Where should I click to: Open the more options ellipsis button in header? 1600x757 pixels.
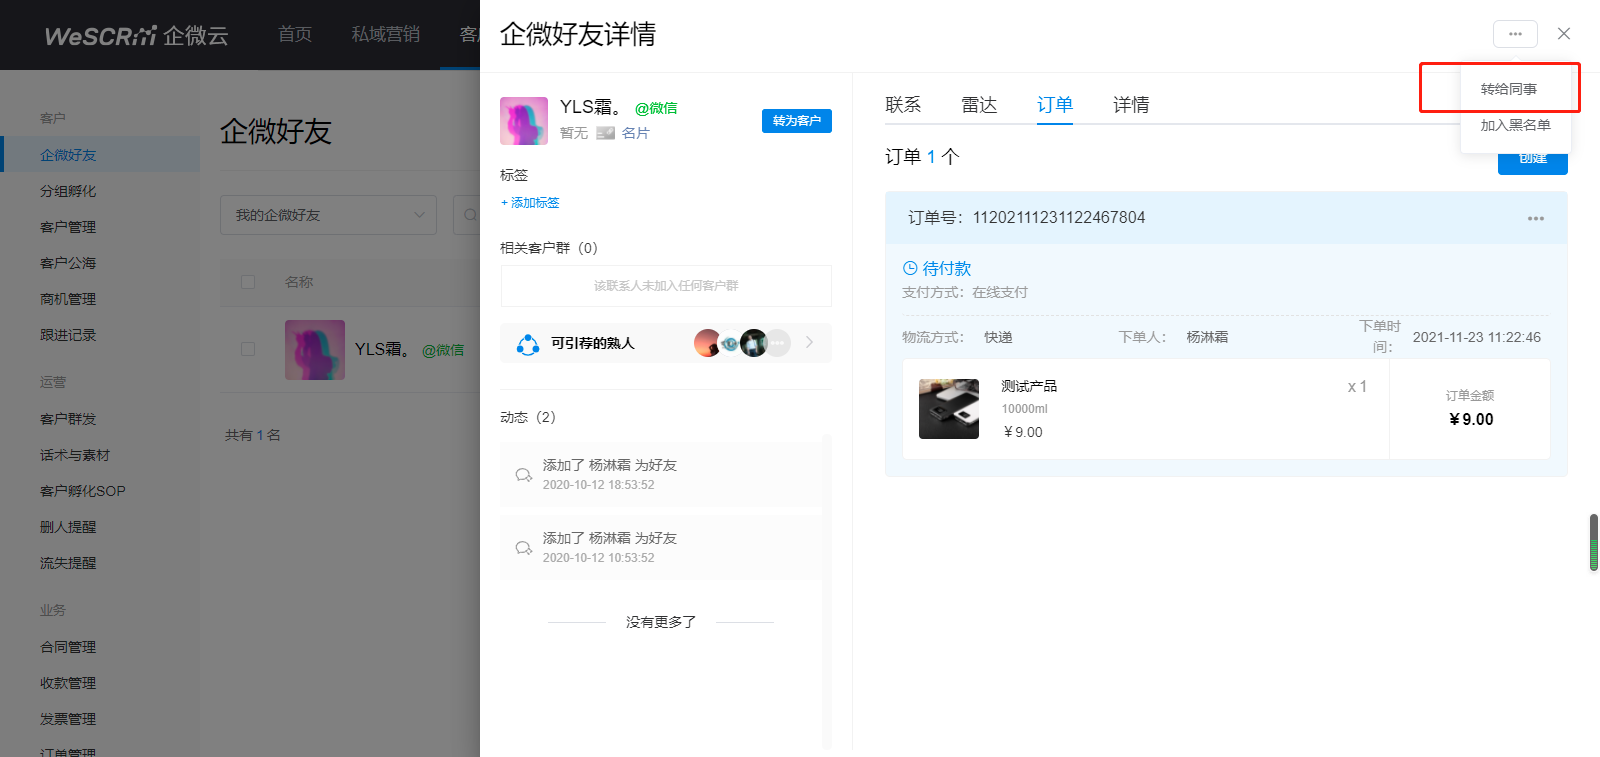pyautogui.click(x=1515, y=34)
